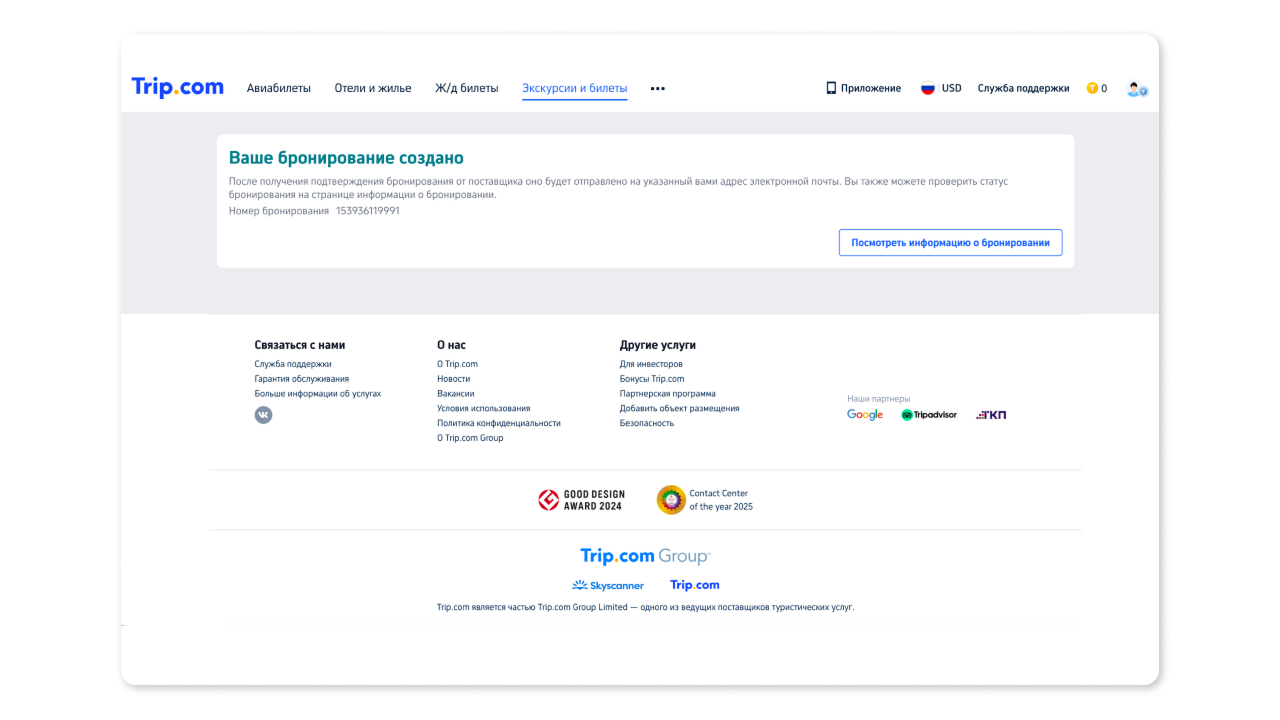Click the phone app icon (Приложение)

(x=831, y=88)
